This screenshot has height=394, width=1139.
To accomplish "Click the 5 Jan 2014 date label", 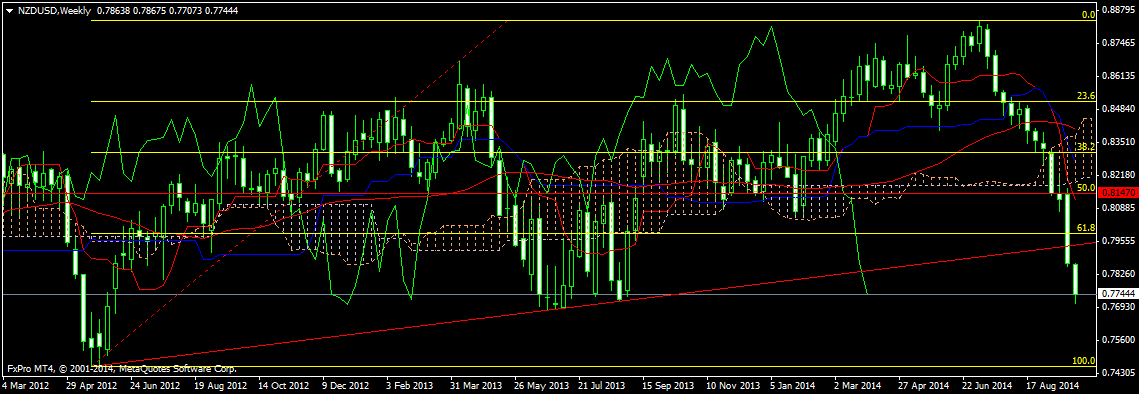I will click(x=794, y=386).
